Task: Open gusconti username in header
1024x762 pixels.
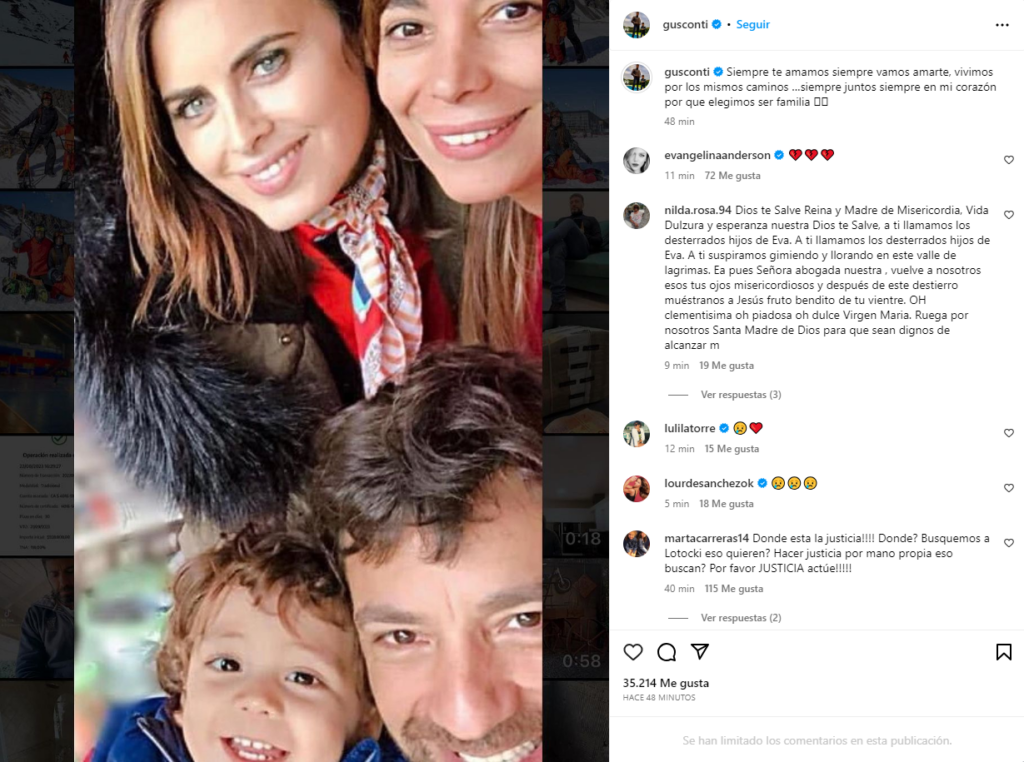Action: pyautogui.click(x=685, y=24)
